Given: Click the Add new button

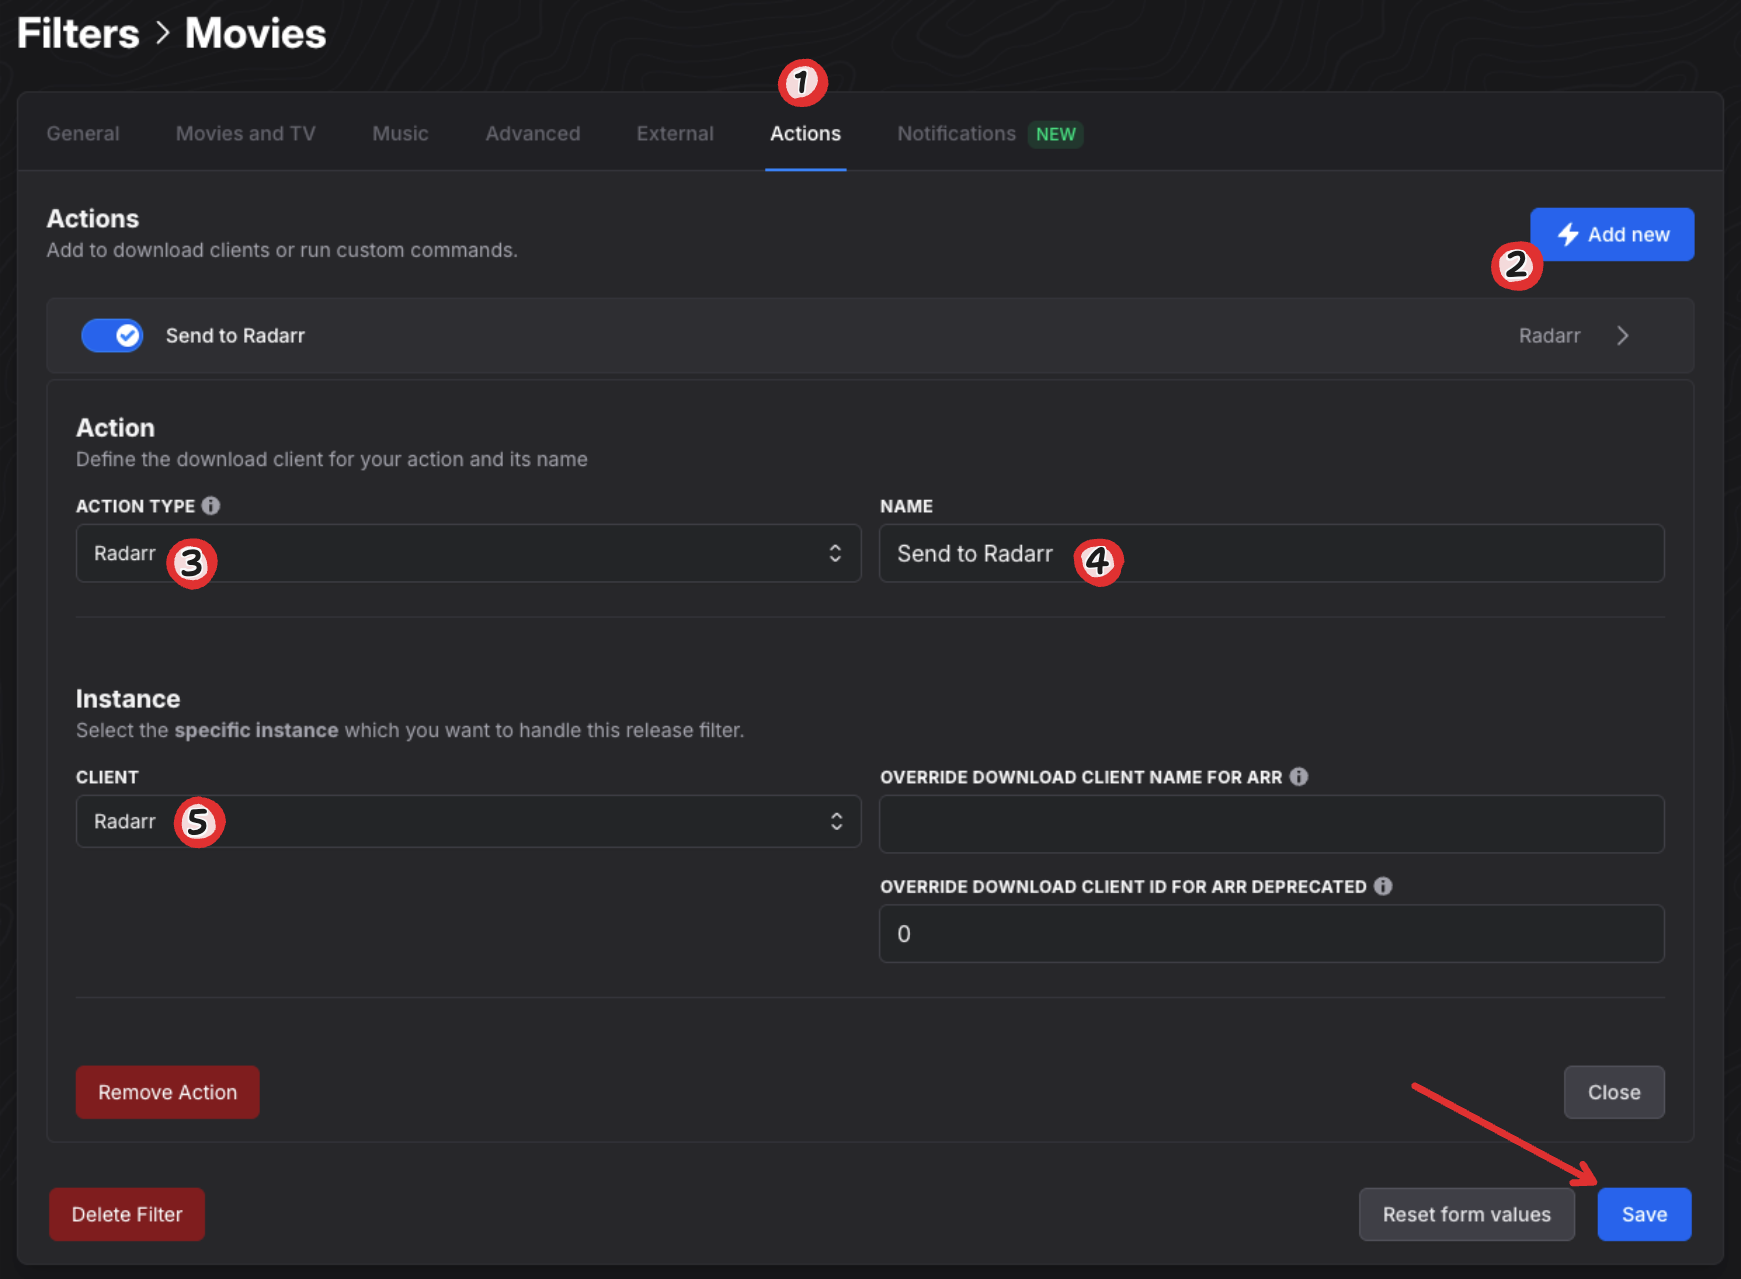Looking at the screenshot, I should [1612, 235].
